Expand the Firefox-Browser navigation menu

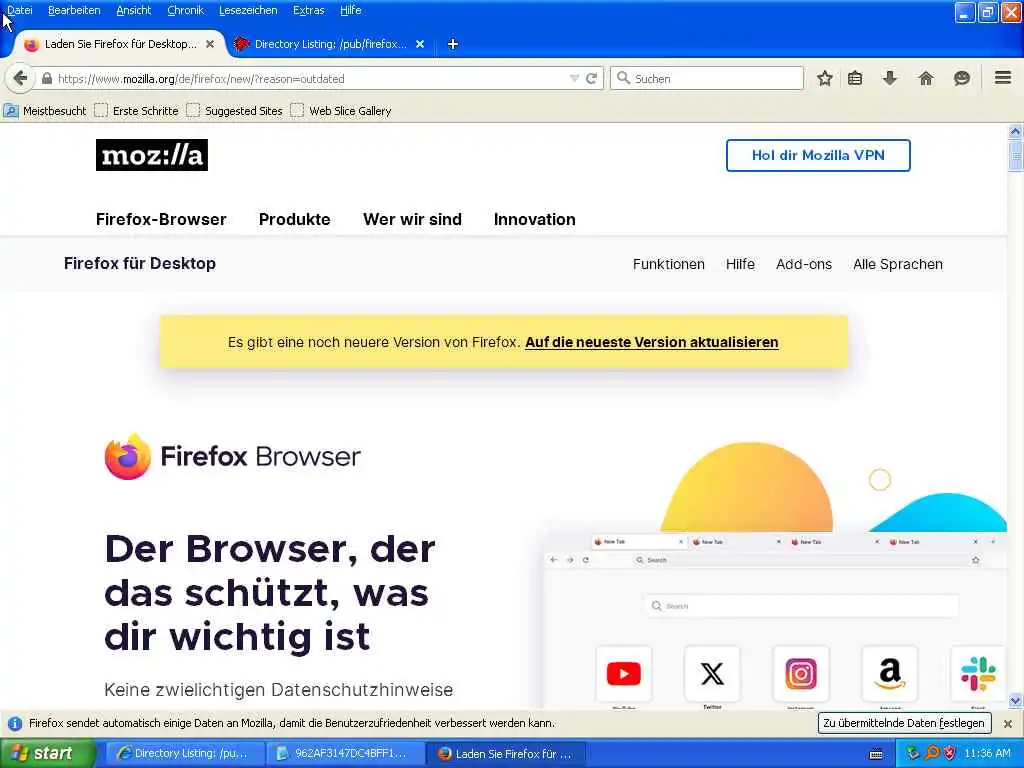[161, 219]
